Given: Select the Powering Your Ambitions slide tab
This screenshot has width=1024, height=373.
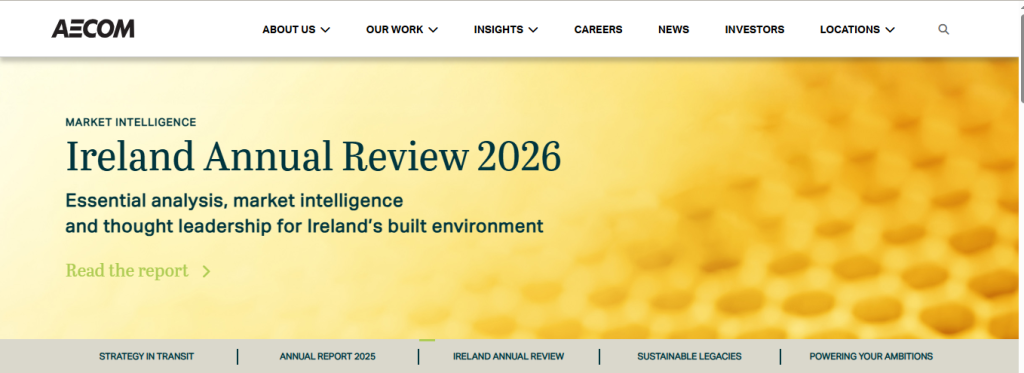Looking at the screenshot, I should [871, 357].
